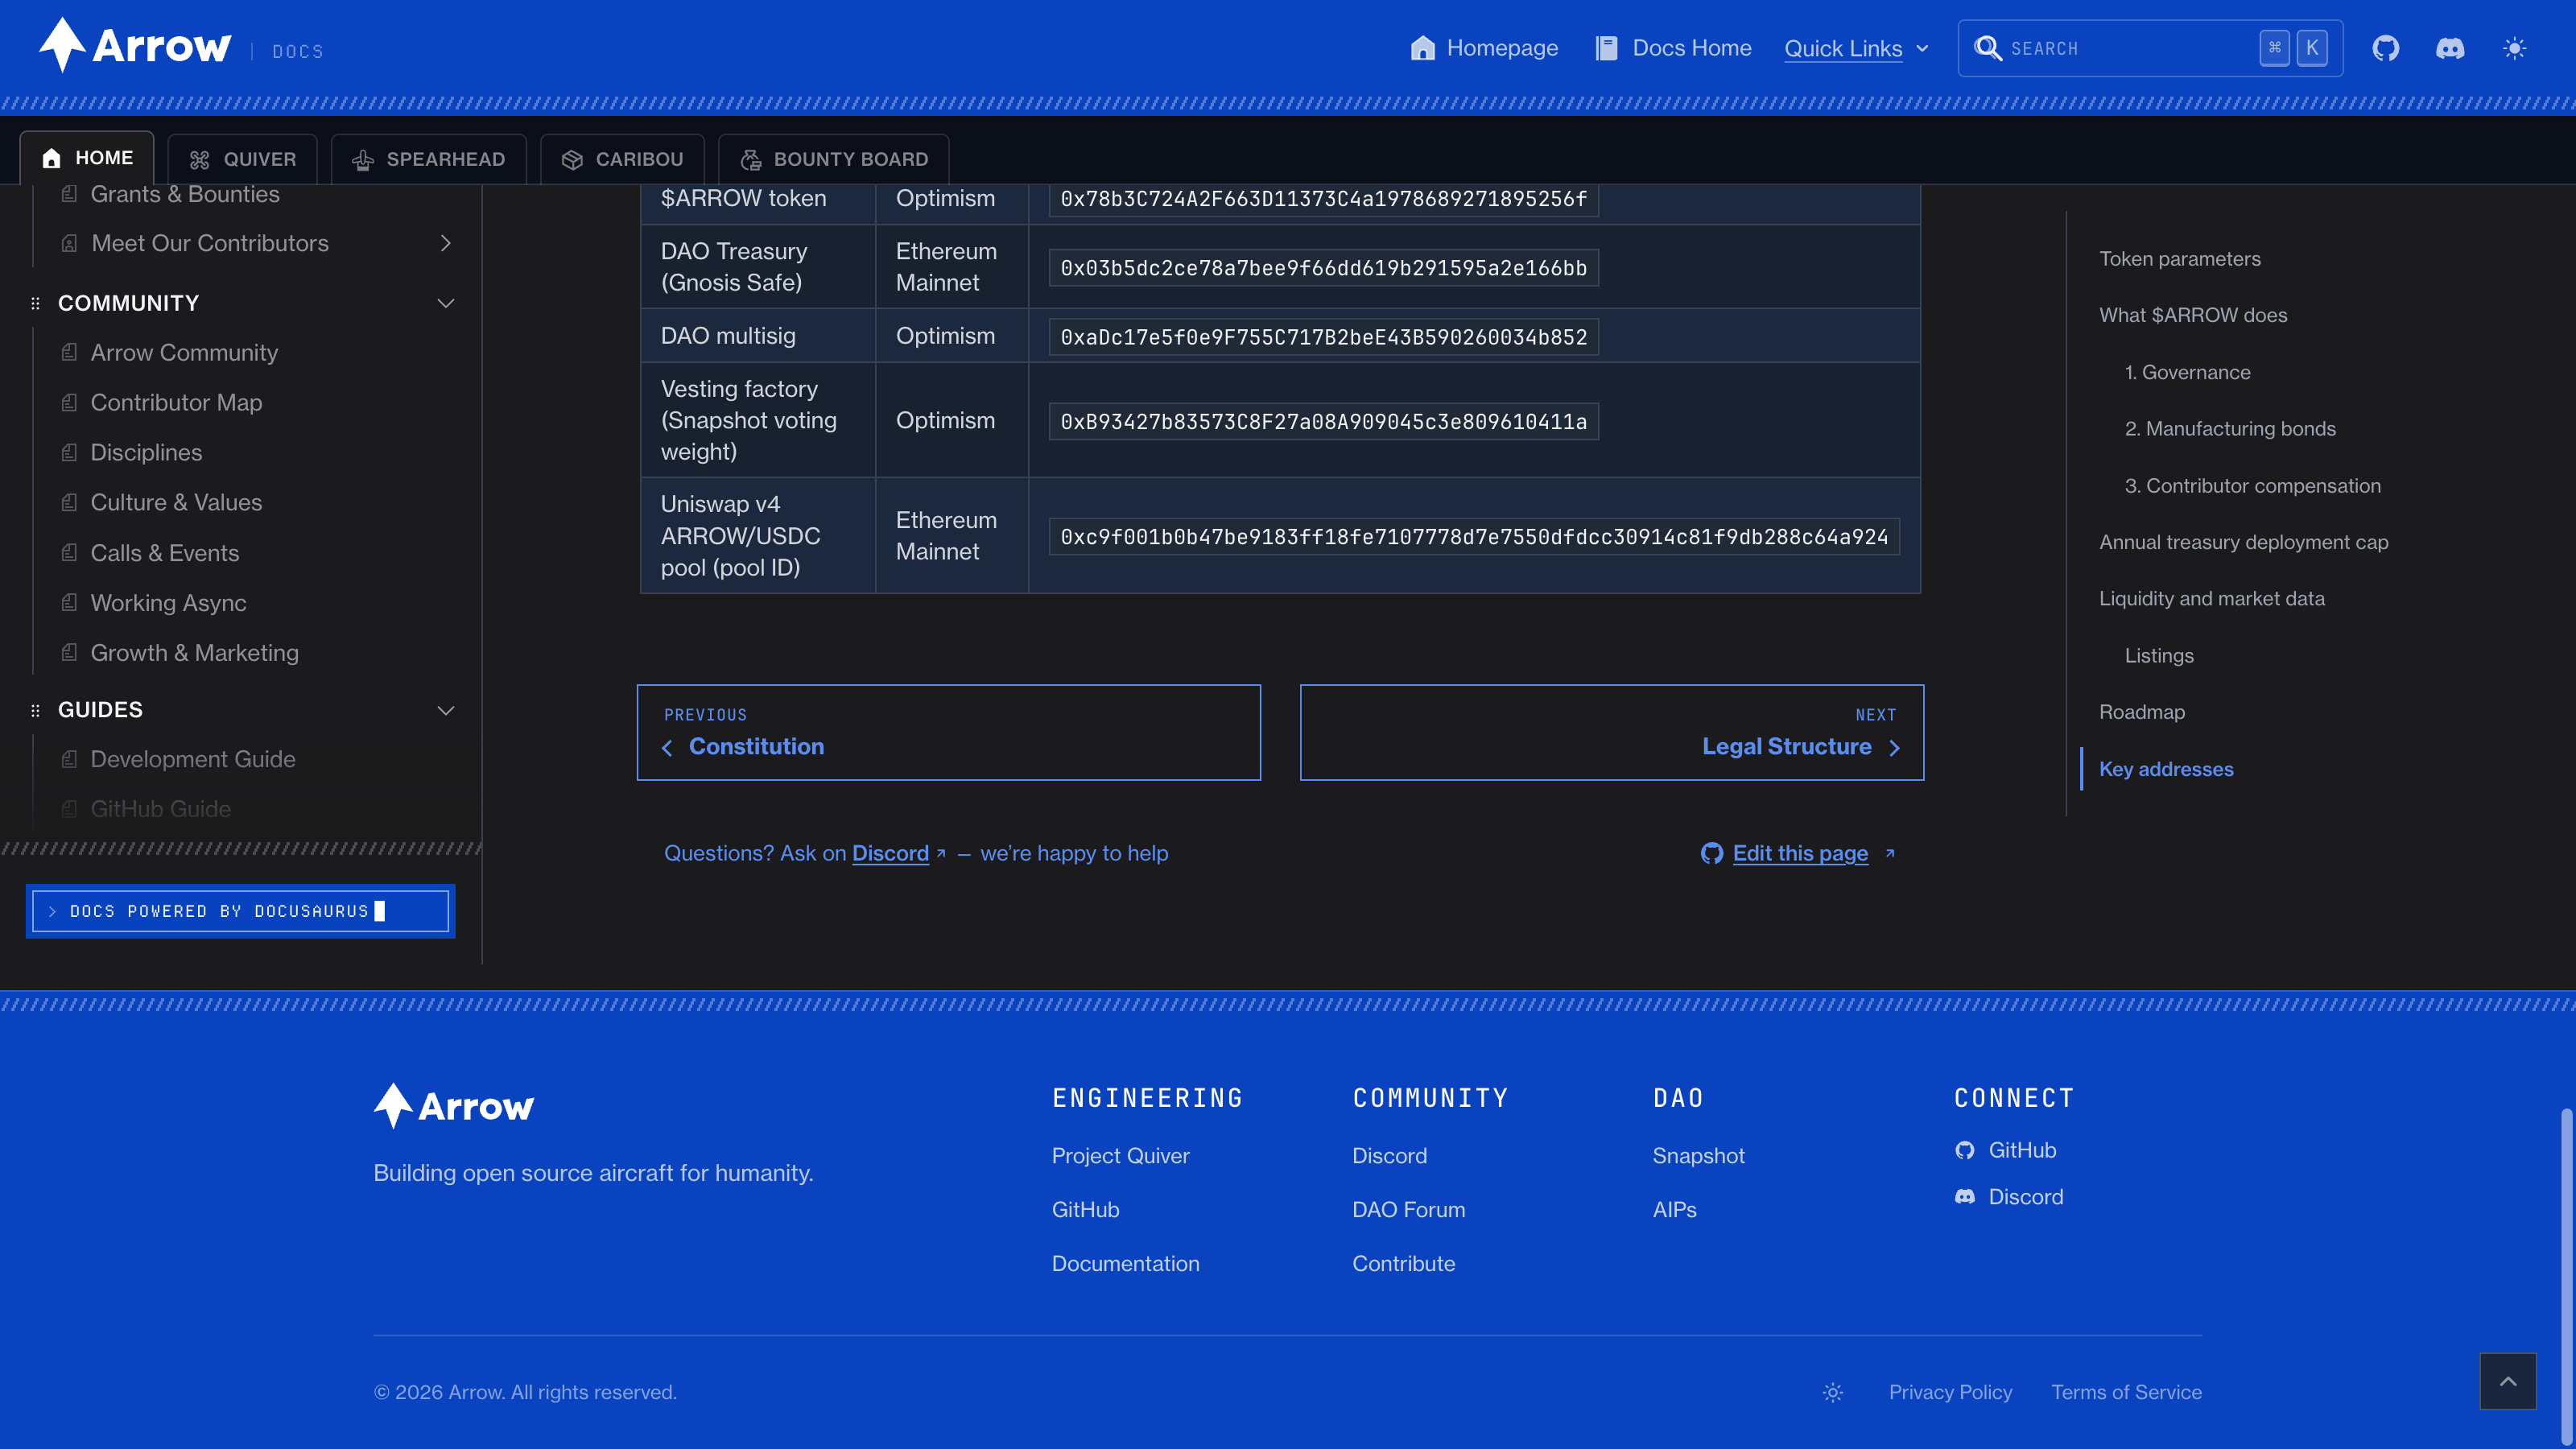The image size is (2576, 1449).
Task: Toggle light/dark theme sun icon in header
Action: point(2515,48)
